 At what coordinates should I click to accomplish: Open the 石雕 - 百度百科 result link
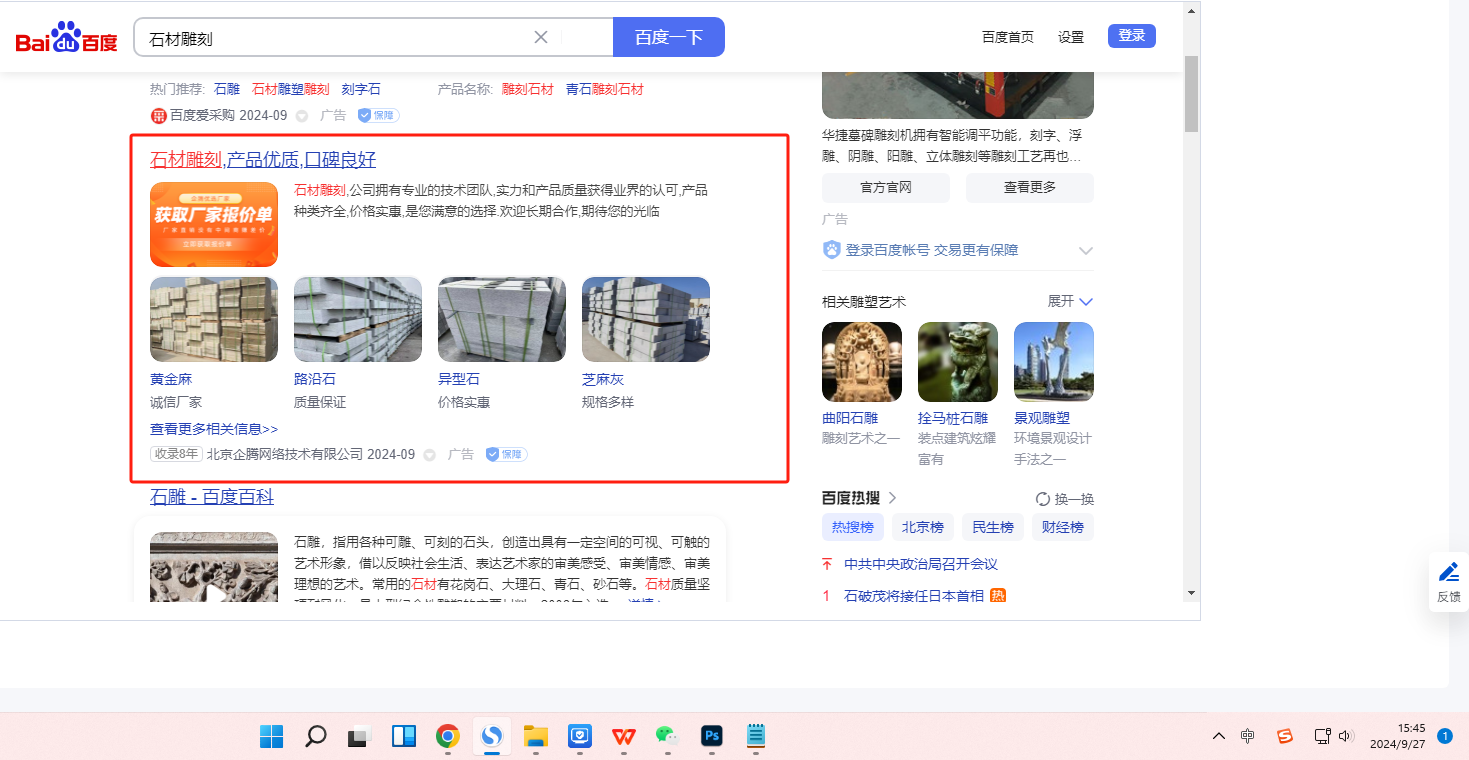[x=212, y=497]
